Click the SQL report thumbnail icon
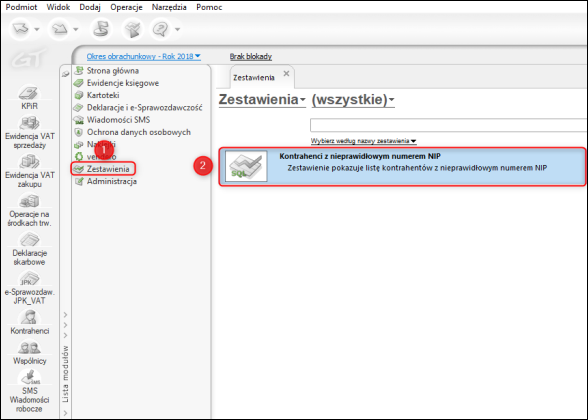Image resolution: width=588 pixels, height=420 pixels. pos(246,166)
